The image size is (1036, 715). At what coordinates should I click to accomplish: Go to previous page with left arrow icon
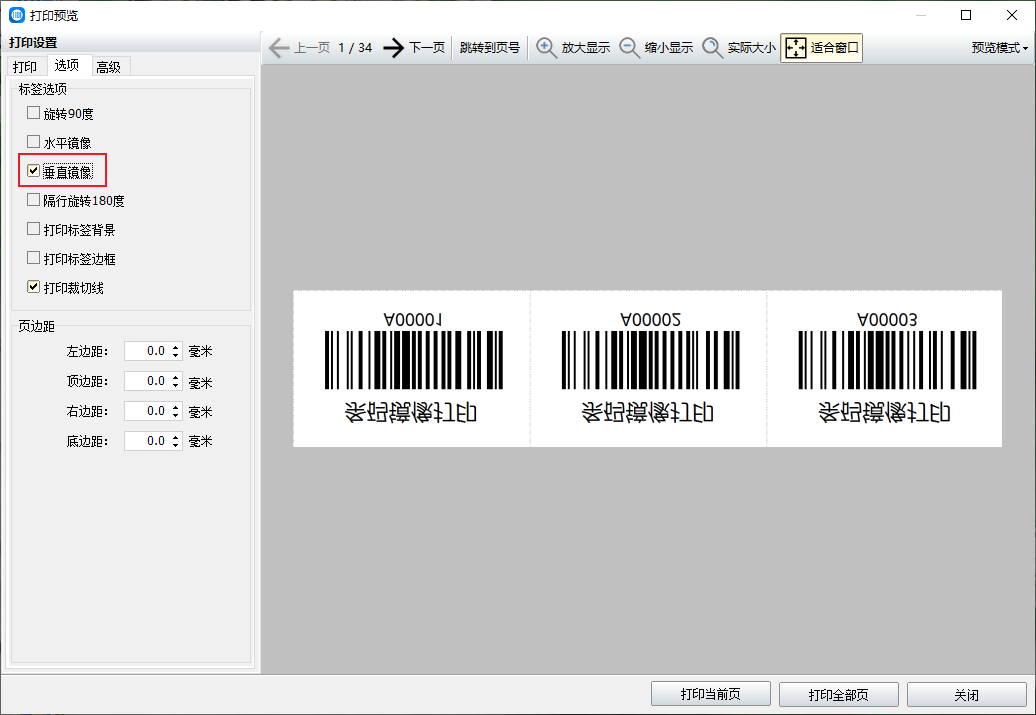pyautogui.click(x=279, y=48)
